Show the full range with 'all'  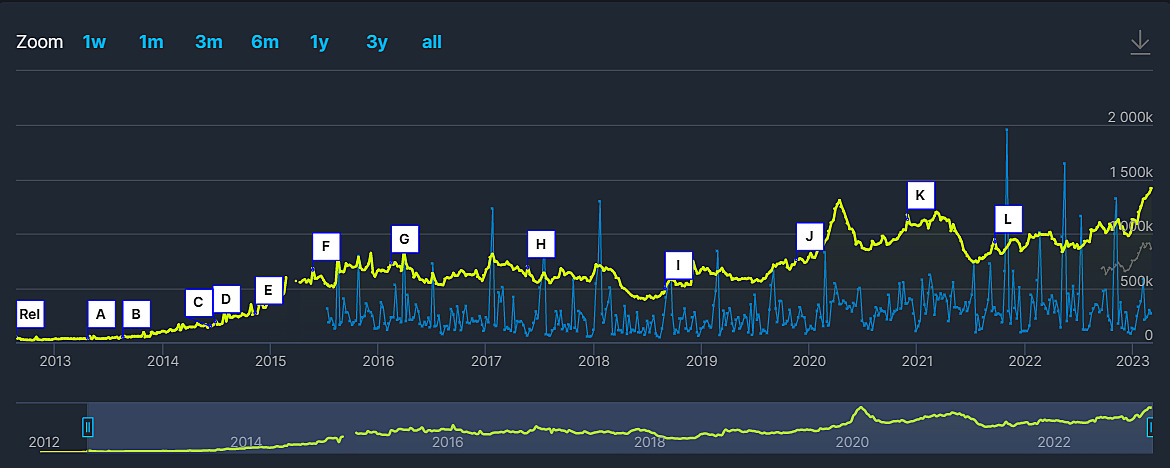click(432, 42)
